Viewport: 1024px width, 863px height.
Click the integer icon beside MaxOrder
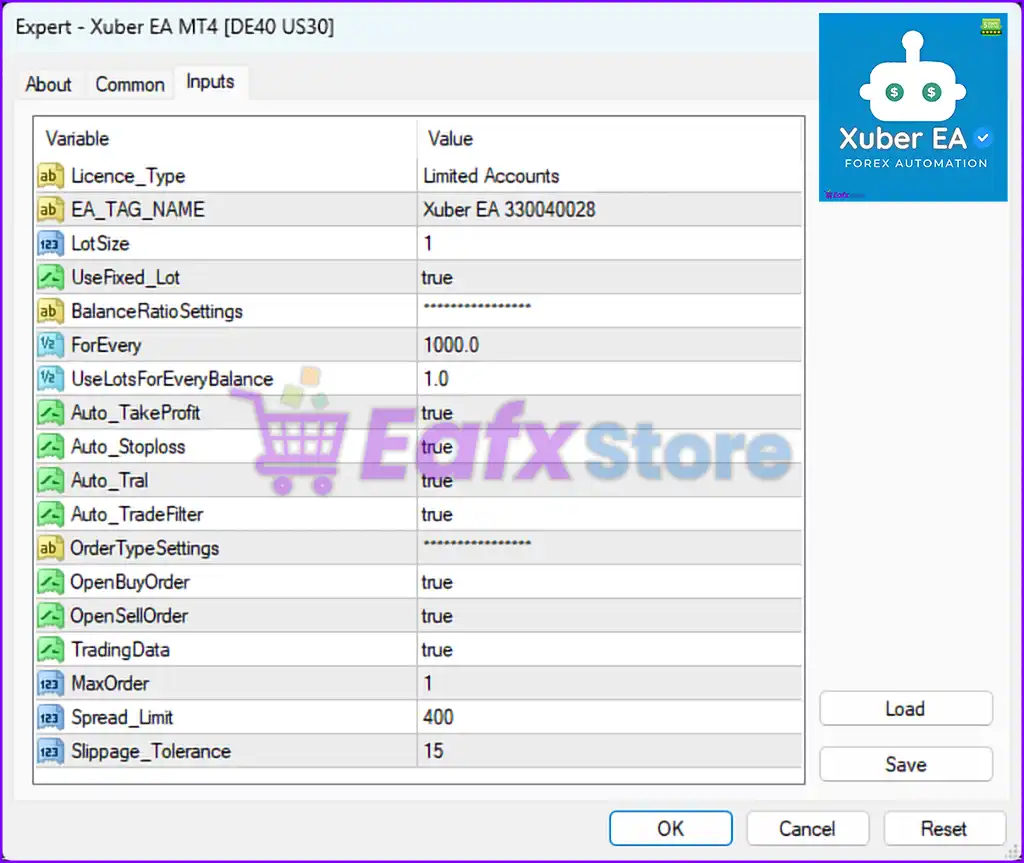50,683
